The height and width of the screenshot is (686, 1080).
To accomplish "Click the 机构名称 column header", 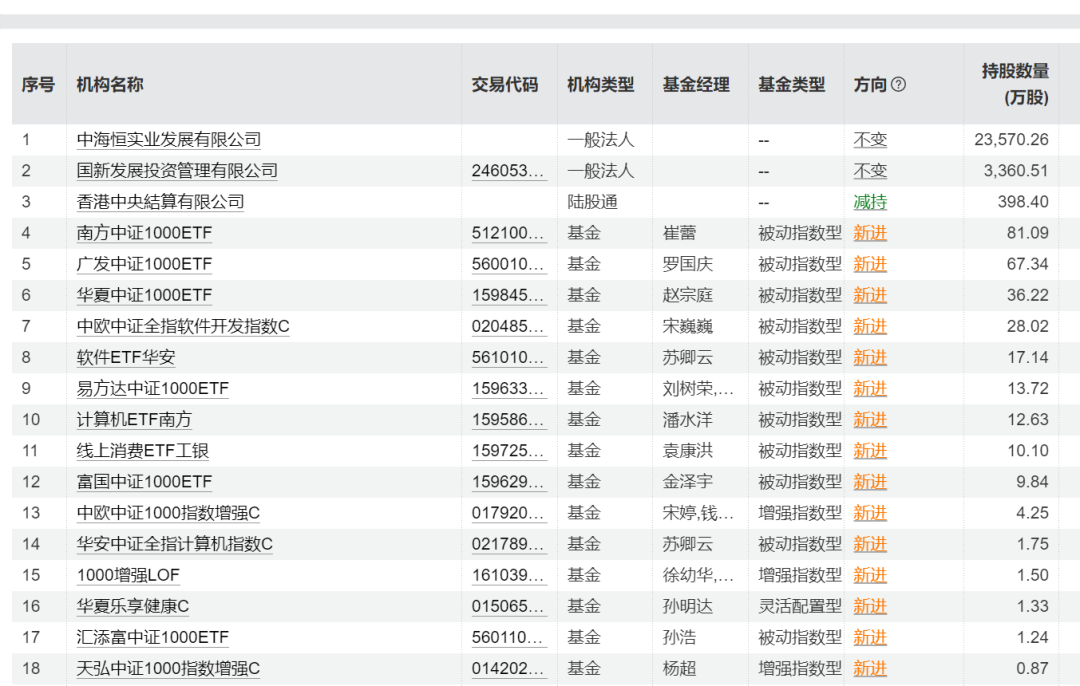I will tap(110, 85).
